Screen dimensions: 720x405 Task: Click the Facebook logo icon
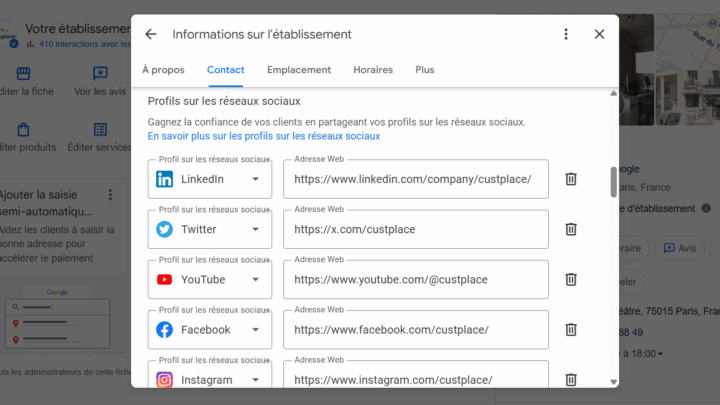point(164,330)
